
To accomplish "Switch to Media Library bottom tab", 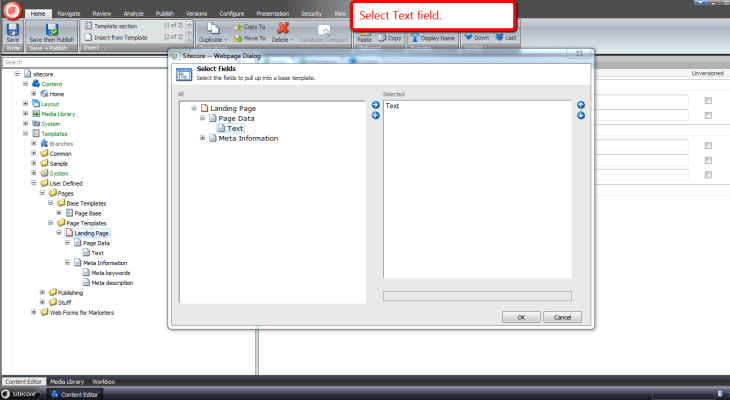I will coord(67,381).
